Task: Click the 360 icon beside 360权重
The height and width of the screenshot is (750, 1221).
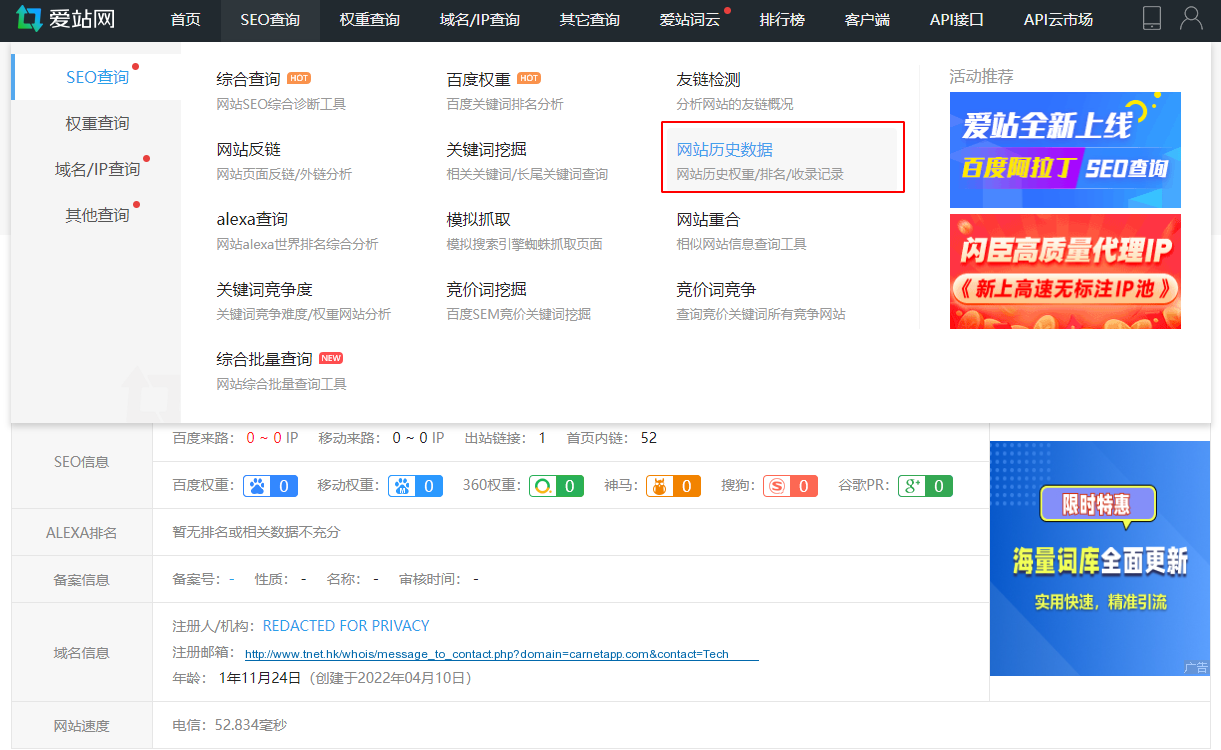Action: (x=543, y=486)
